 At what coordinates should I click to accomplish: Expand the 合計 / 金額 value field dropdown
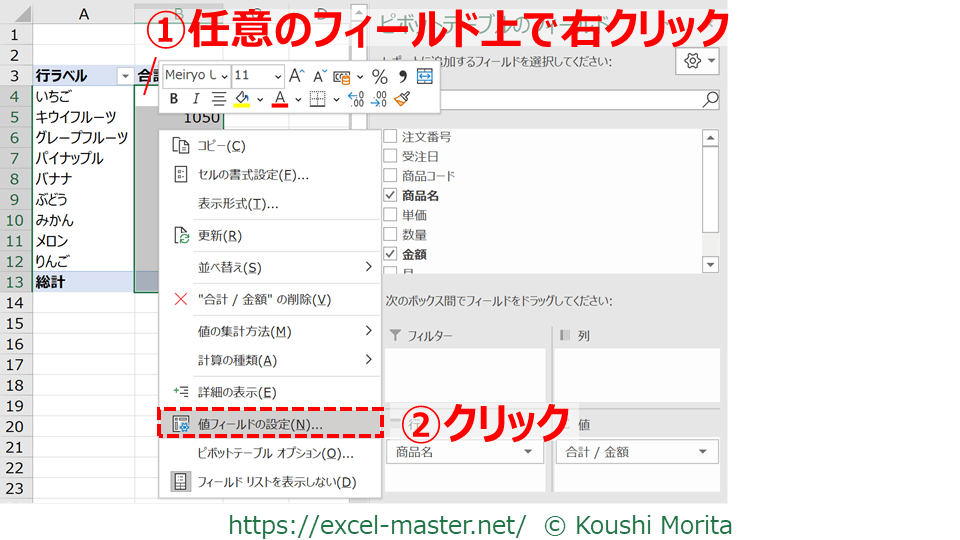tap(706, 452)
